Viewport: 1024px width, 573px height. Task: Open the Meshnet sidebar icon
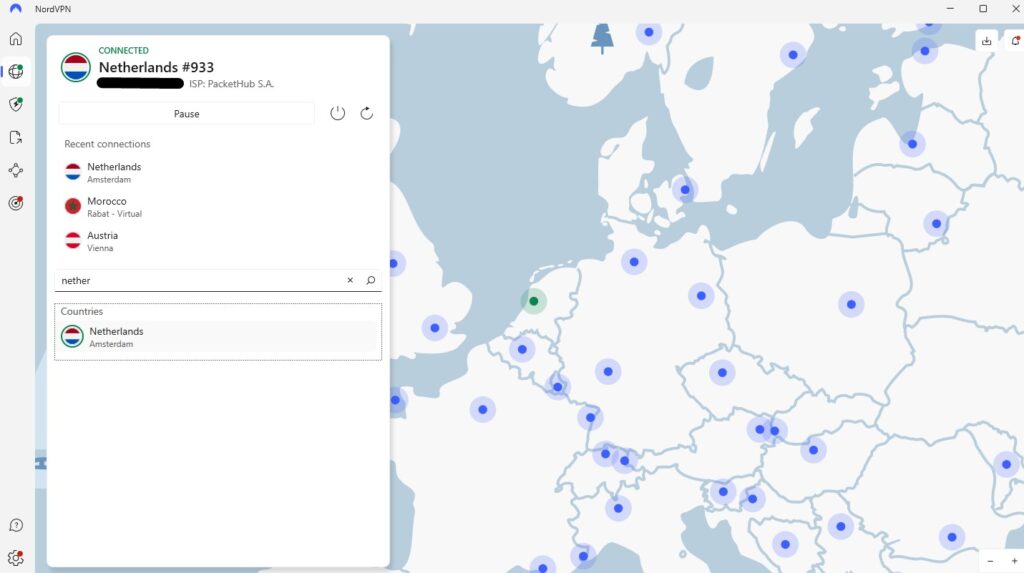point(16,171)
